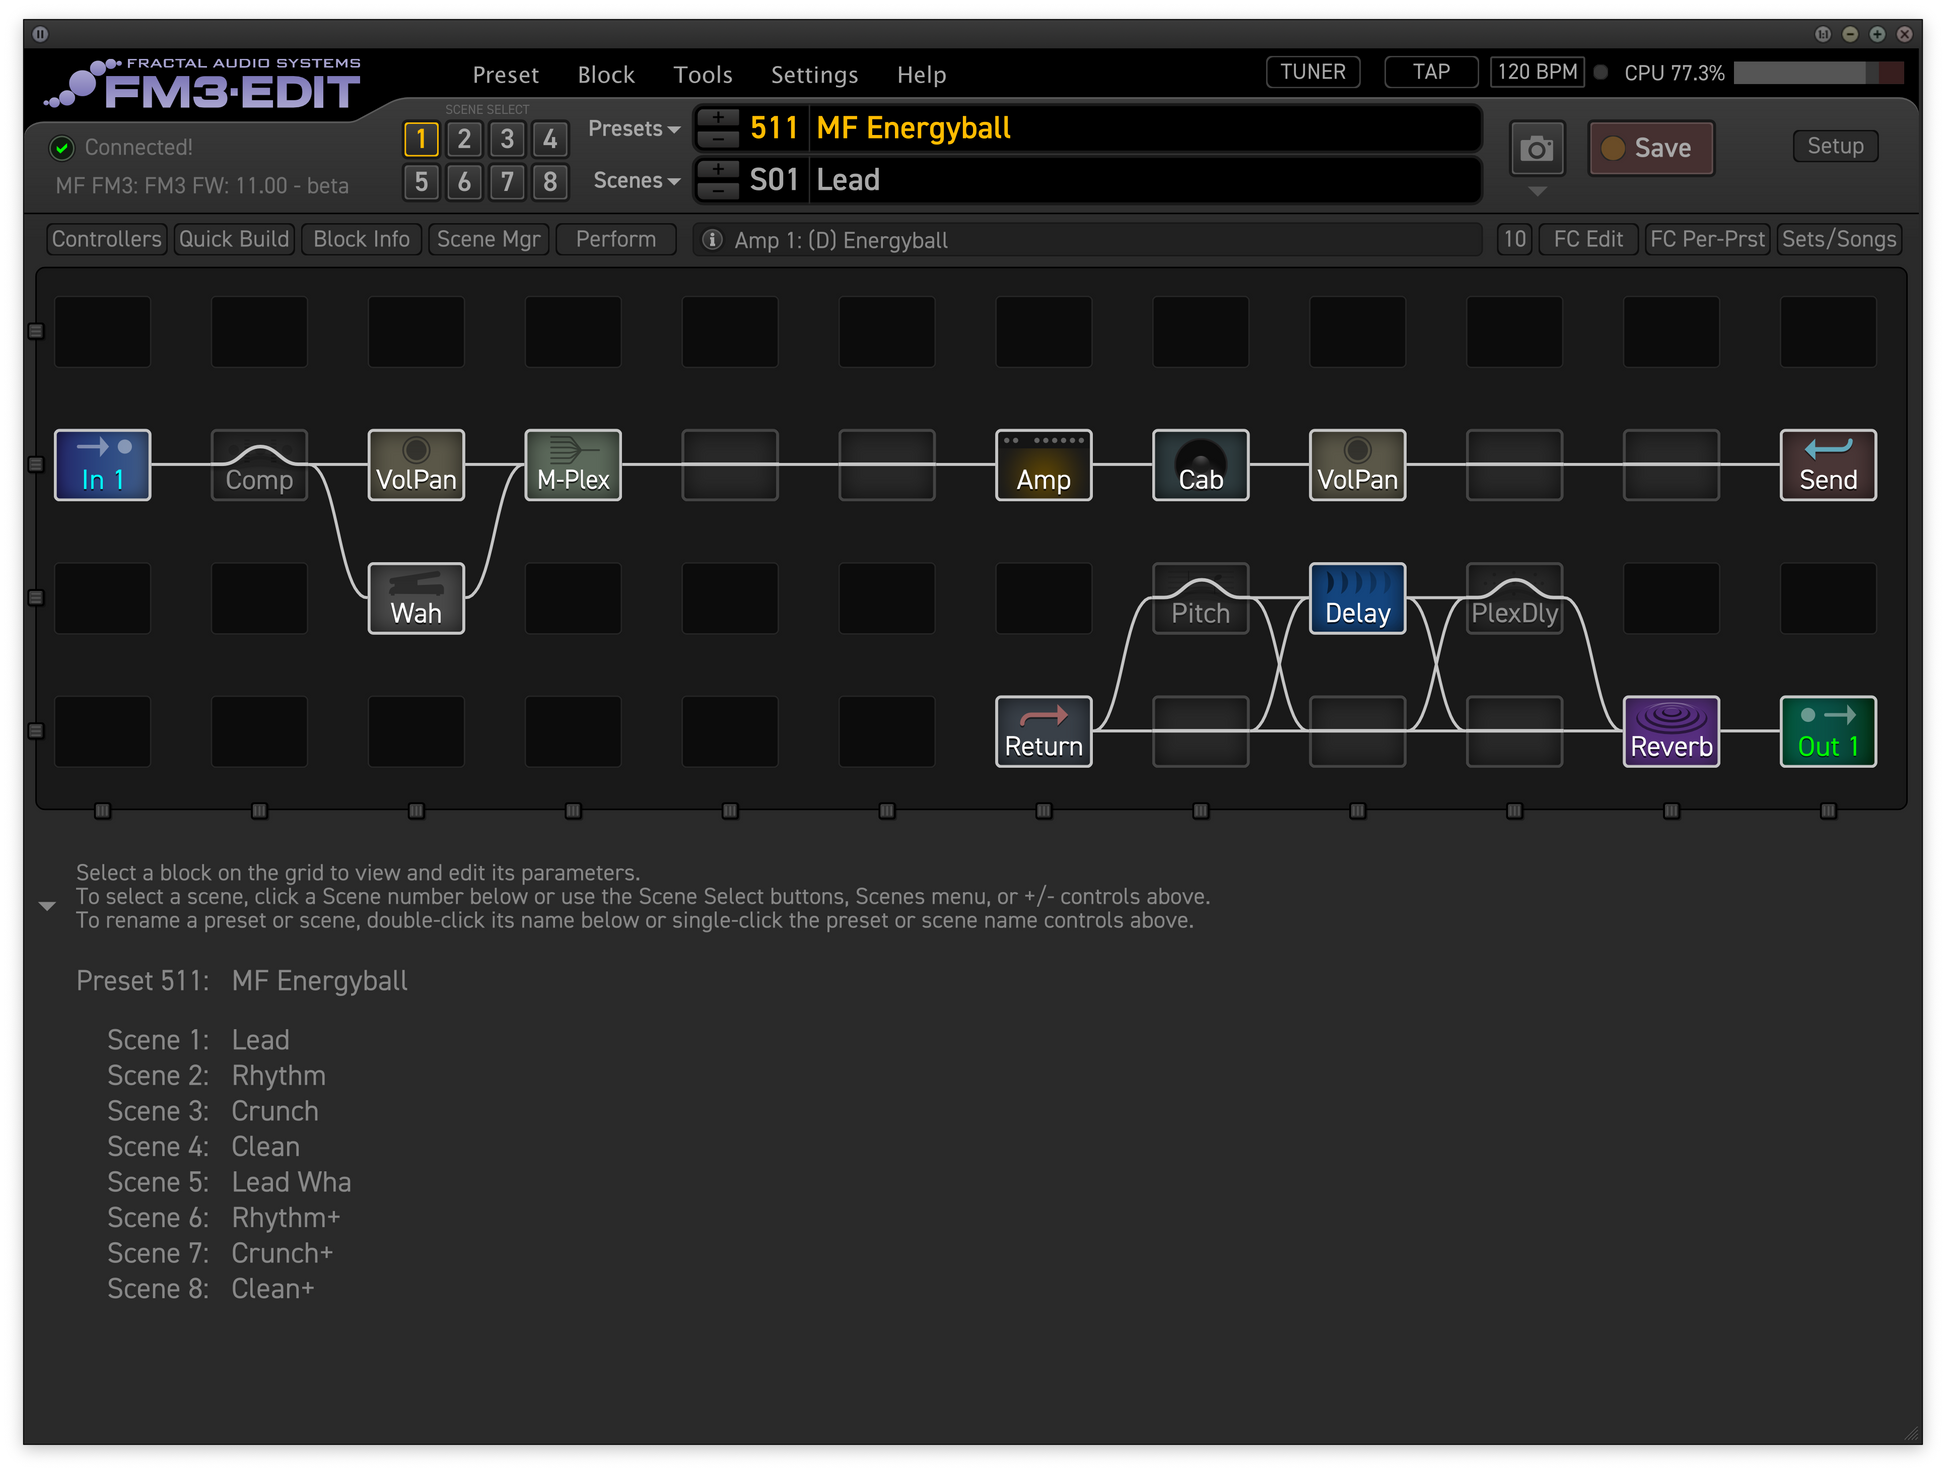
Task: Click the CPU usage meter bar
Action: pos(1817,73)
